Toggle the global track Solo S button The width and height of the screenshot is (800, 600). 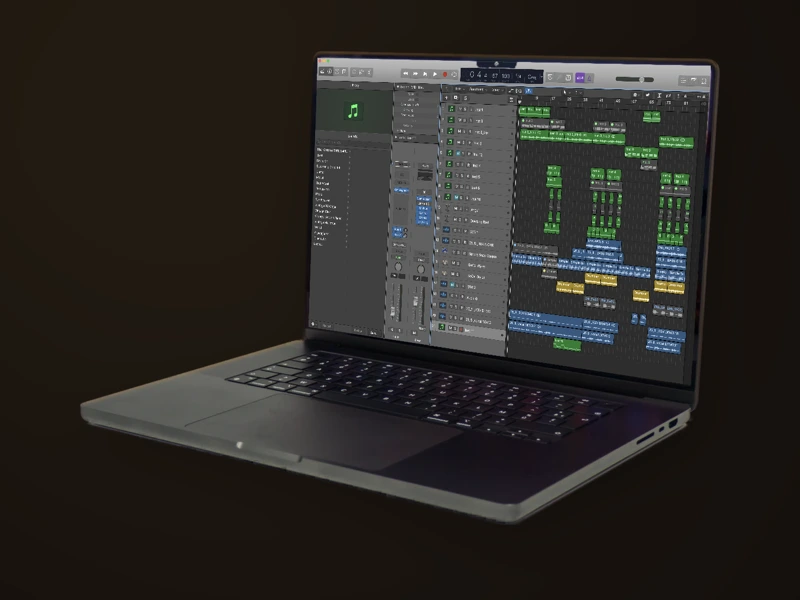point(466,98)
